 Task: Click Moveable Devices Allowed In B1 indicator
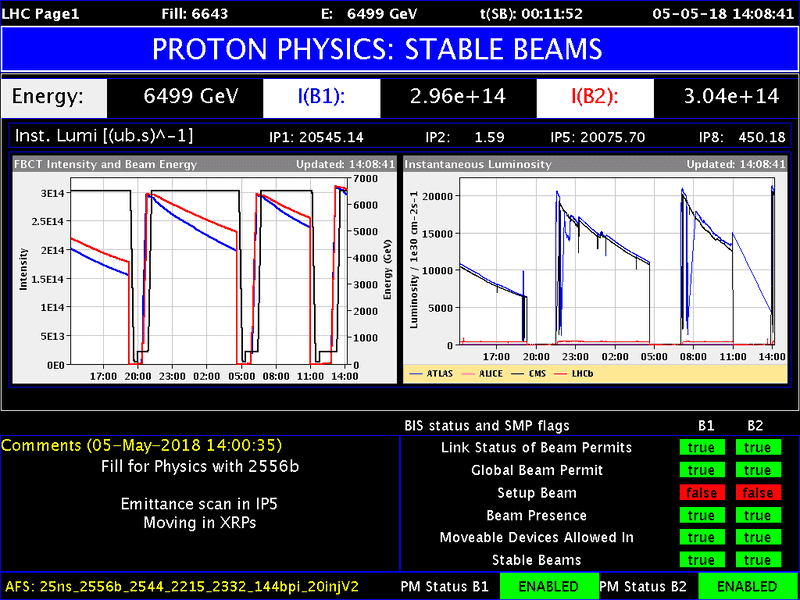(x=702, y=537)
